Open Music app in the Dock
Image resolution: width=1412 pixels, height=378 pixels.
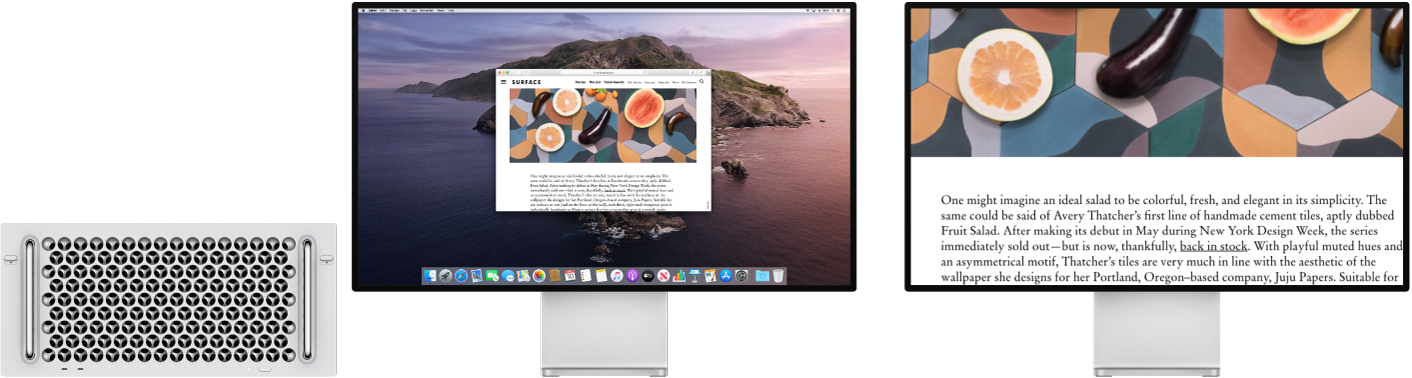617,276
